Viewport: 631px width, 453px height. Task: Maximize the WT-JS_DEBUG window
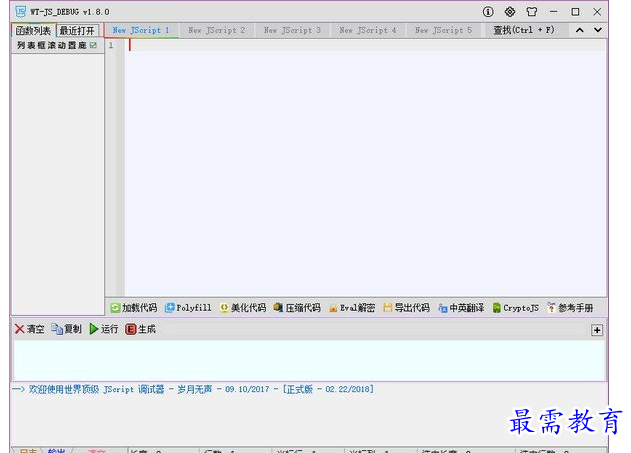coord(575,12)
